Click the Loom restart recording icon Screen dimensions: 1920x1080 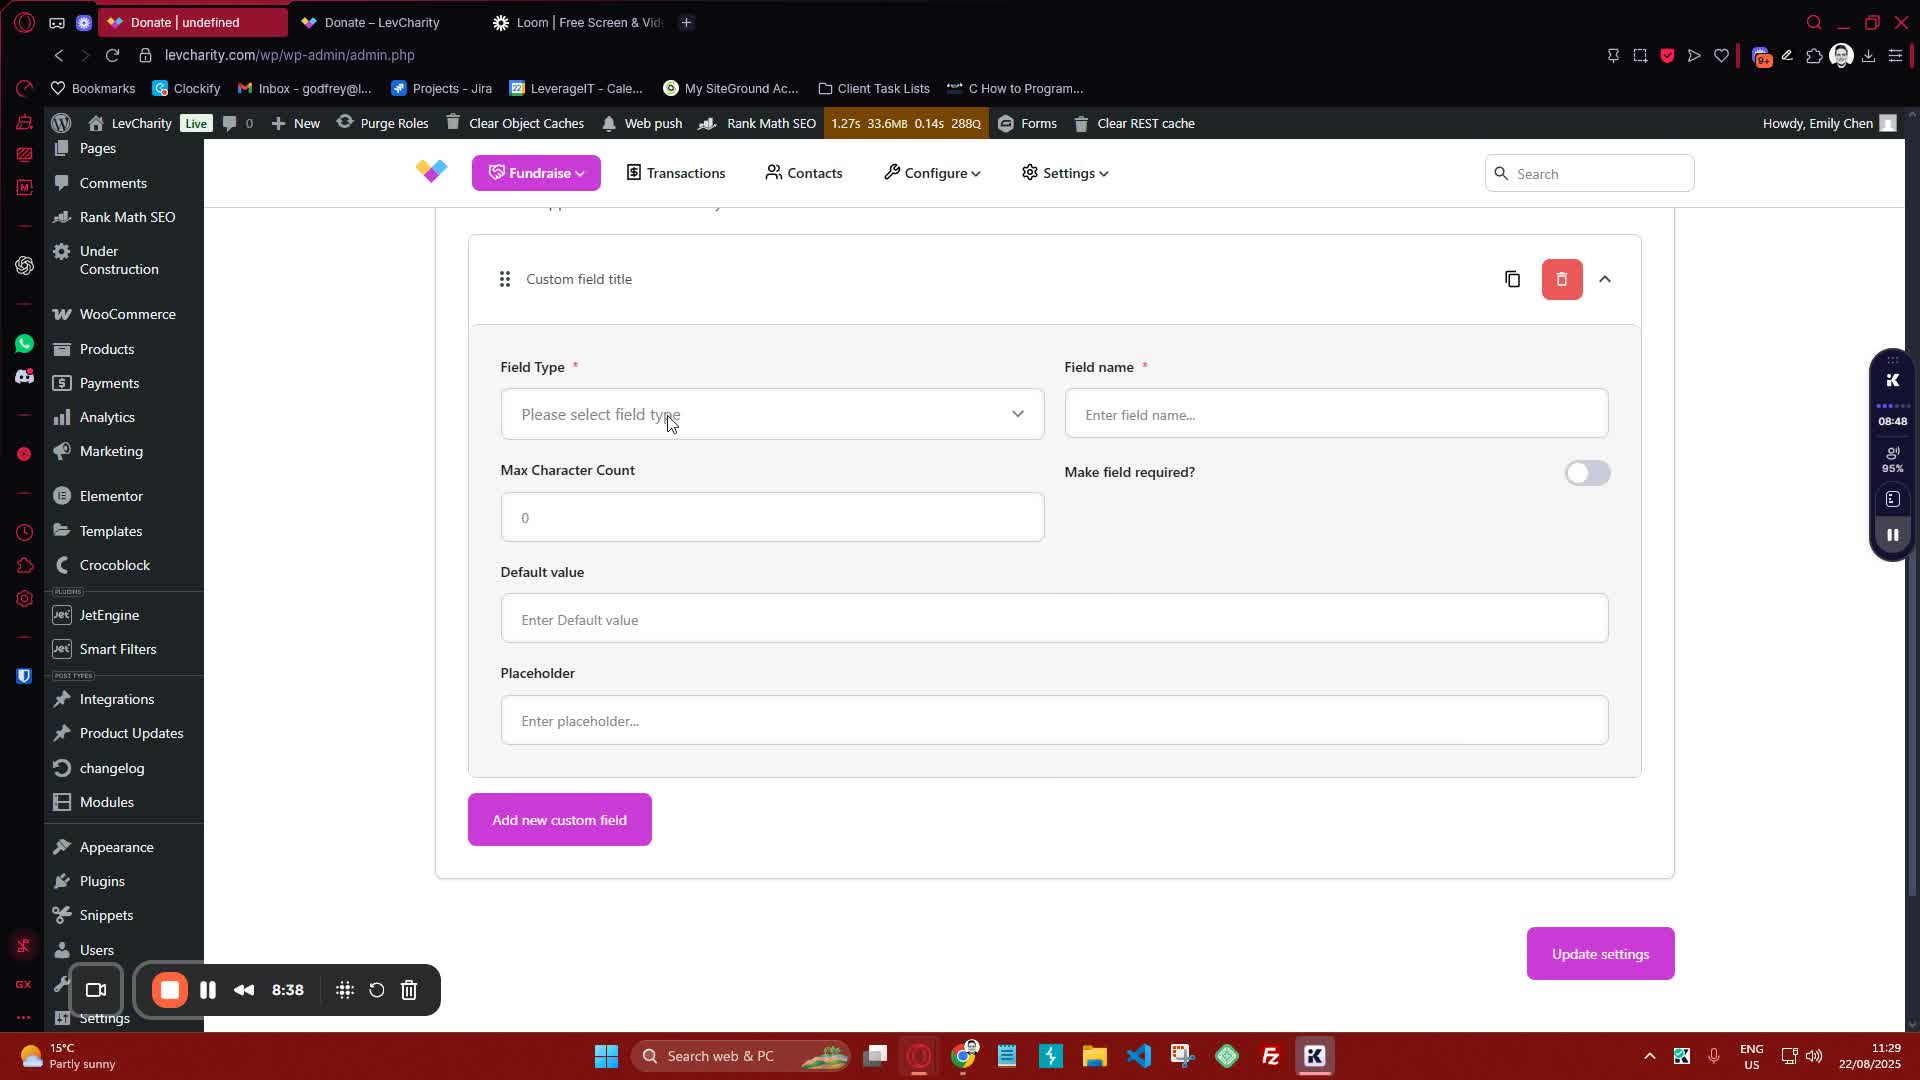tap(377, 990)
